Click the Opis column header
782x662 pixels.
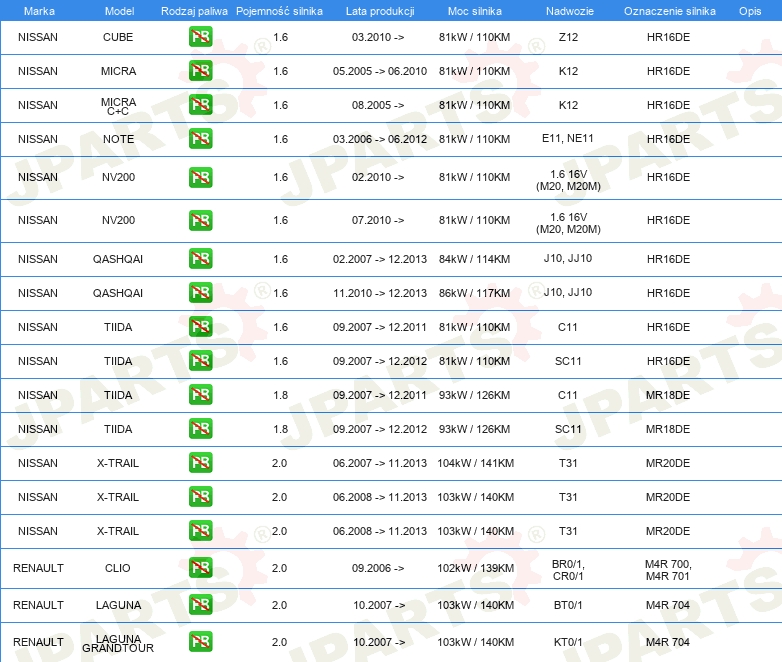(x=750, y=11)
